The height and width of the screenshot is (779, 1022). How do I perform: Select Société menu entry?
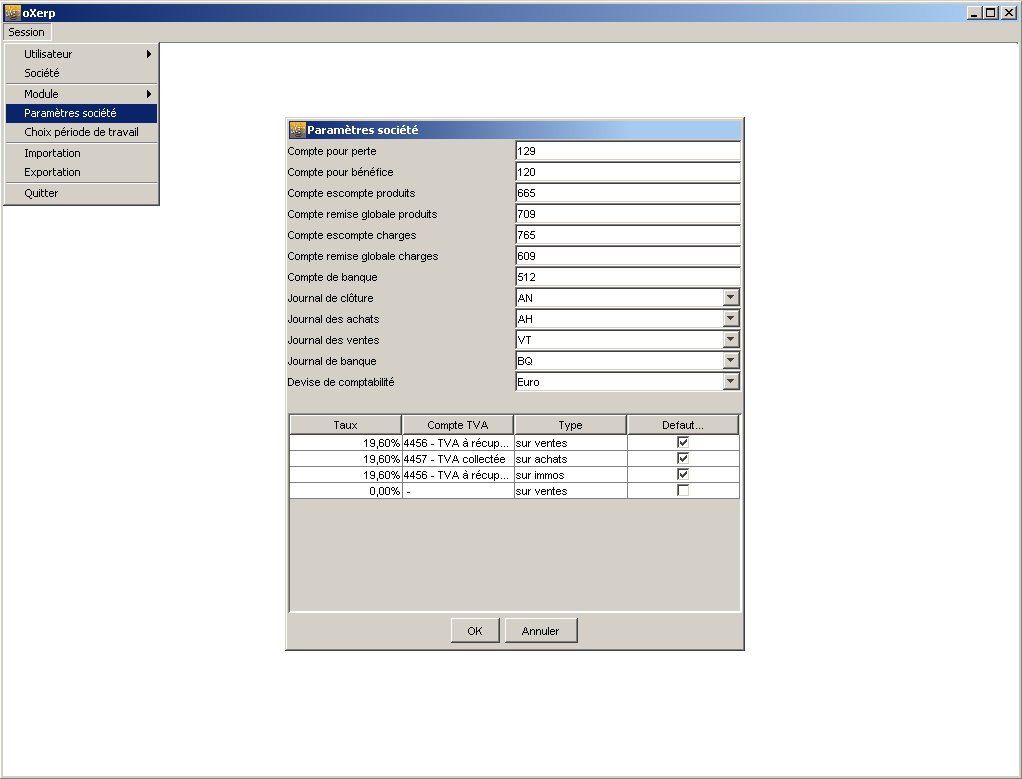pyautogui.click(x=81, y=73)
